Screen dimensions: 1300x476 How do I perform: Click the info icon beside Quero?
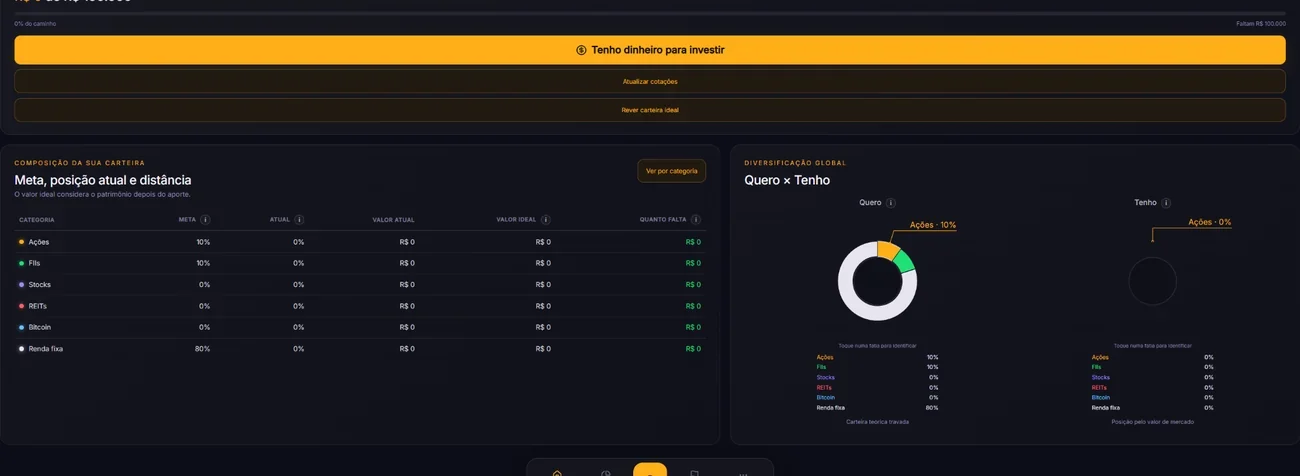pos(891,203)
